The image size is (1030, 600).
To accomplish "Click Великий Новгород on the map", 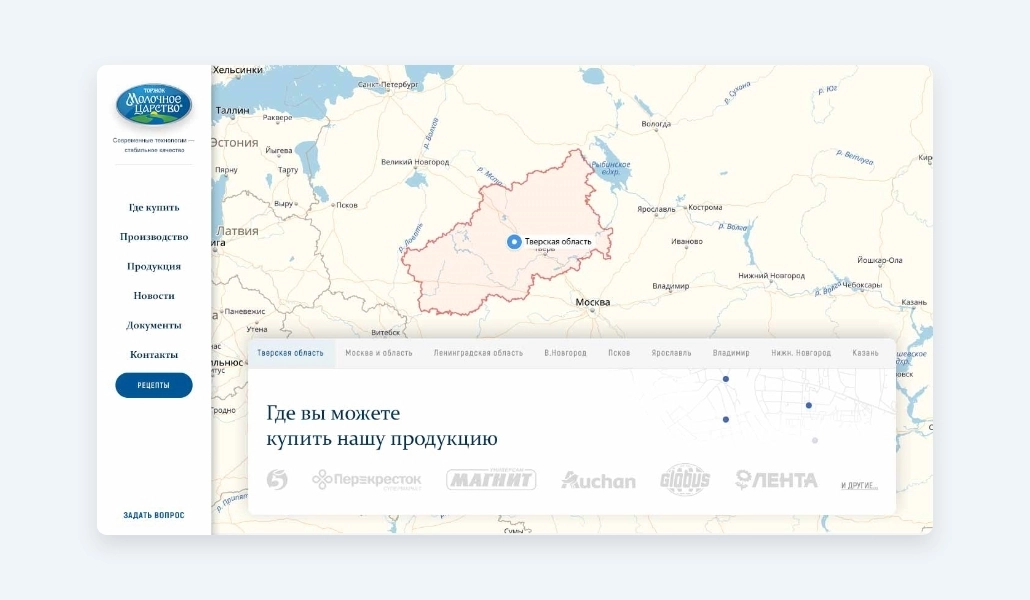I will pos(415,162).
